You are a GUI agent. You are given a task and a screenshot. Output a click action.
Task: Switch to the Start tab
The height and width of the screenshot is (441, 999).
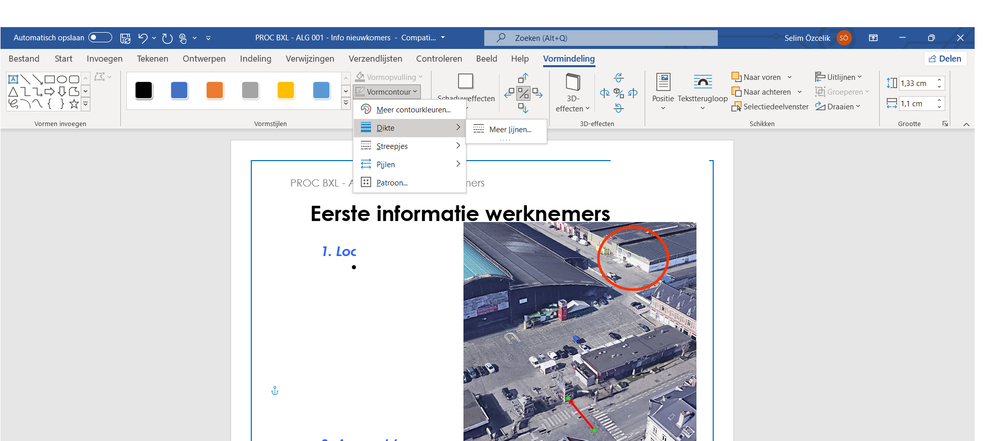coord(63,59)
